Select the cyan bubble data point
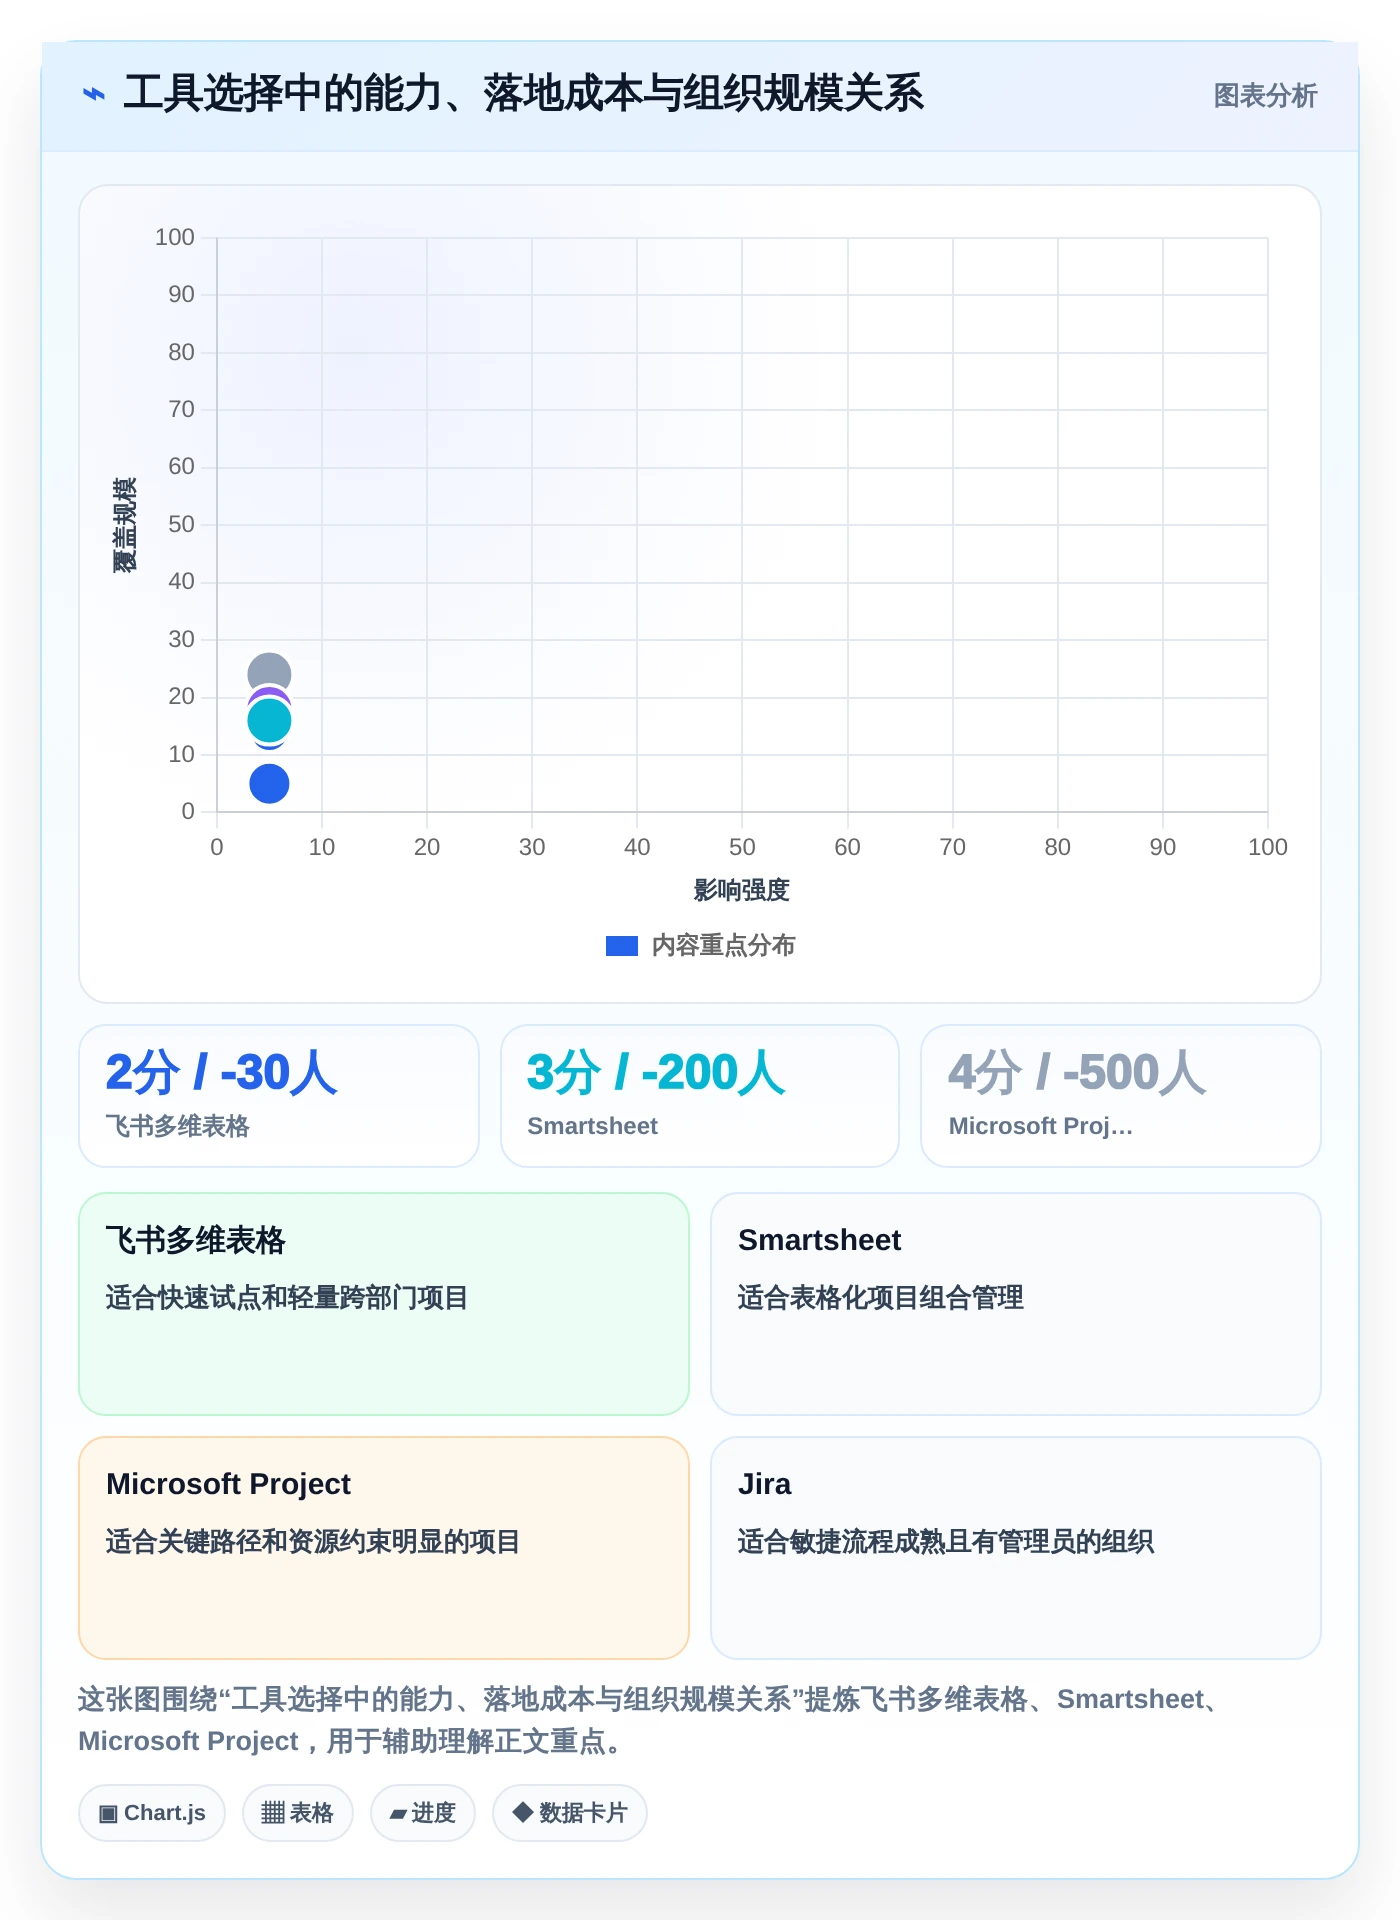The image size is (1400, 1920). [269, 720]
